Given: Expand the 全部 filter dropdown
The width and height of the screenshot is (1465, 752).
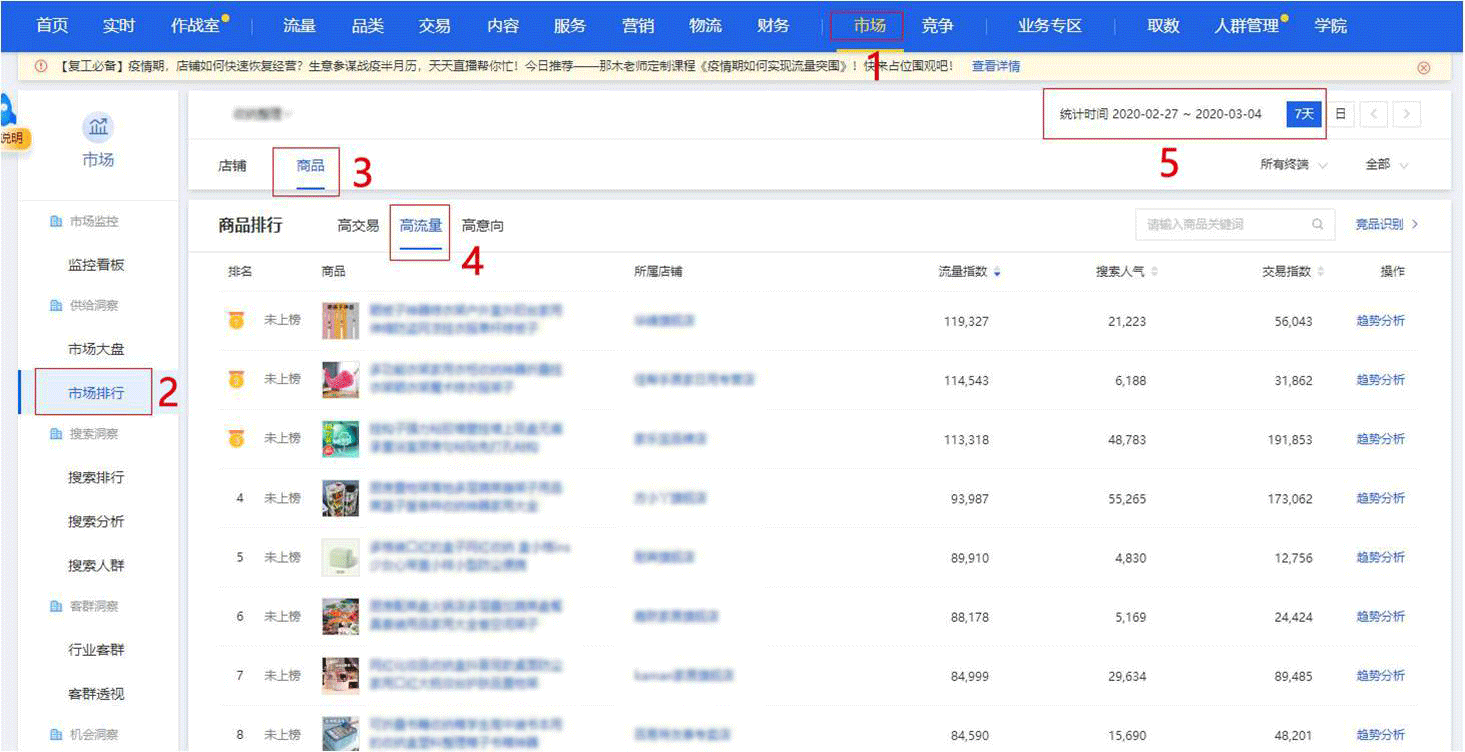Looking at the screenshot, I should 1386,165.
